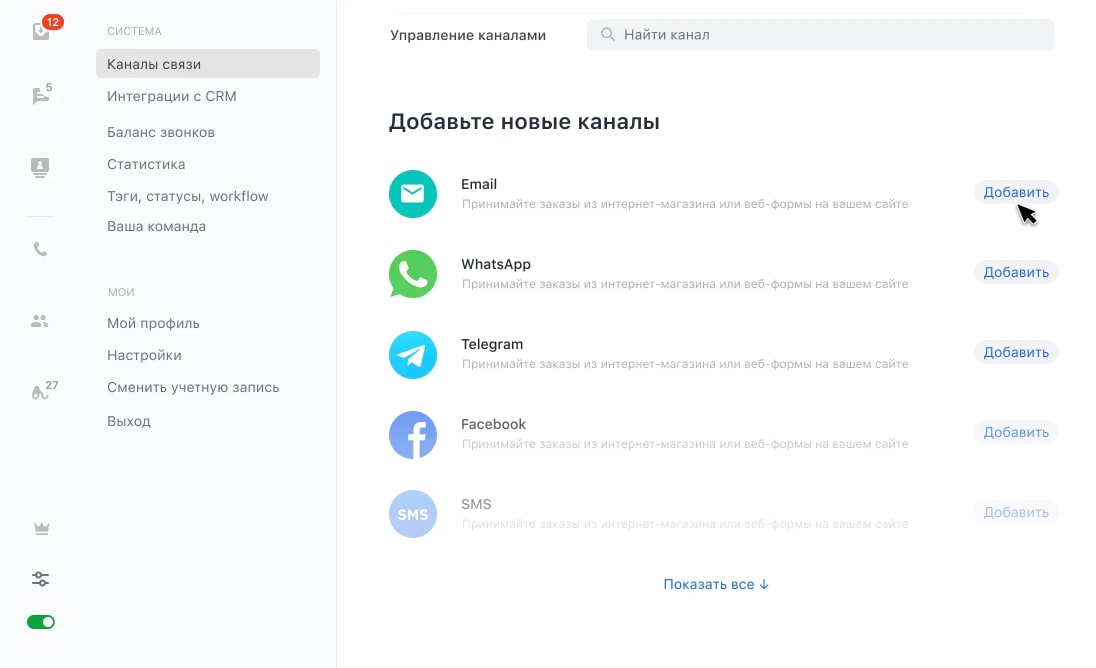
Task: Open the crown premium icon
Action: tap(41, 528)
